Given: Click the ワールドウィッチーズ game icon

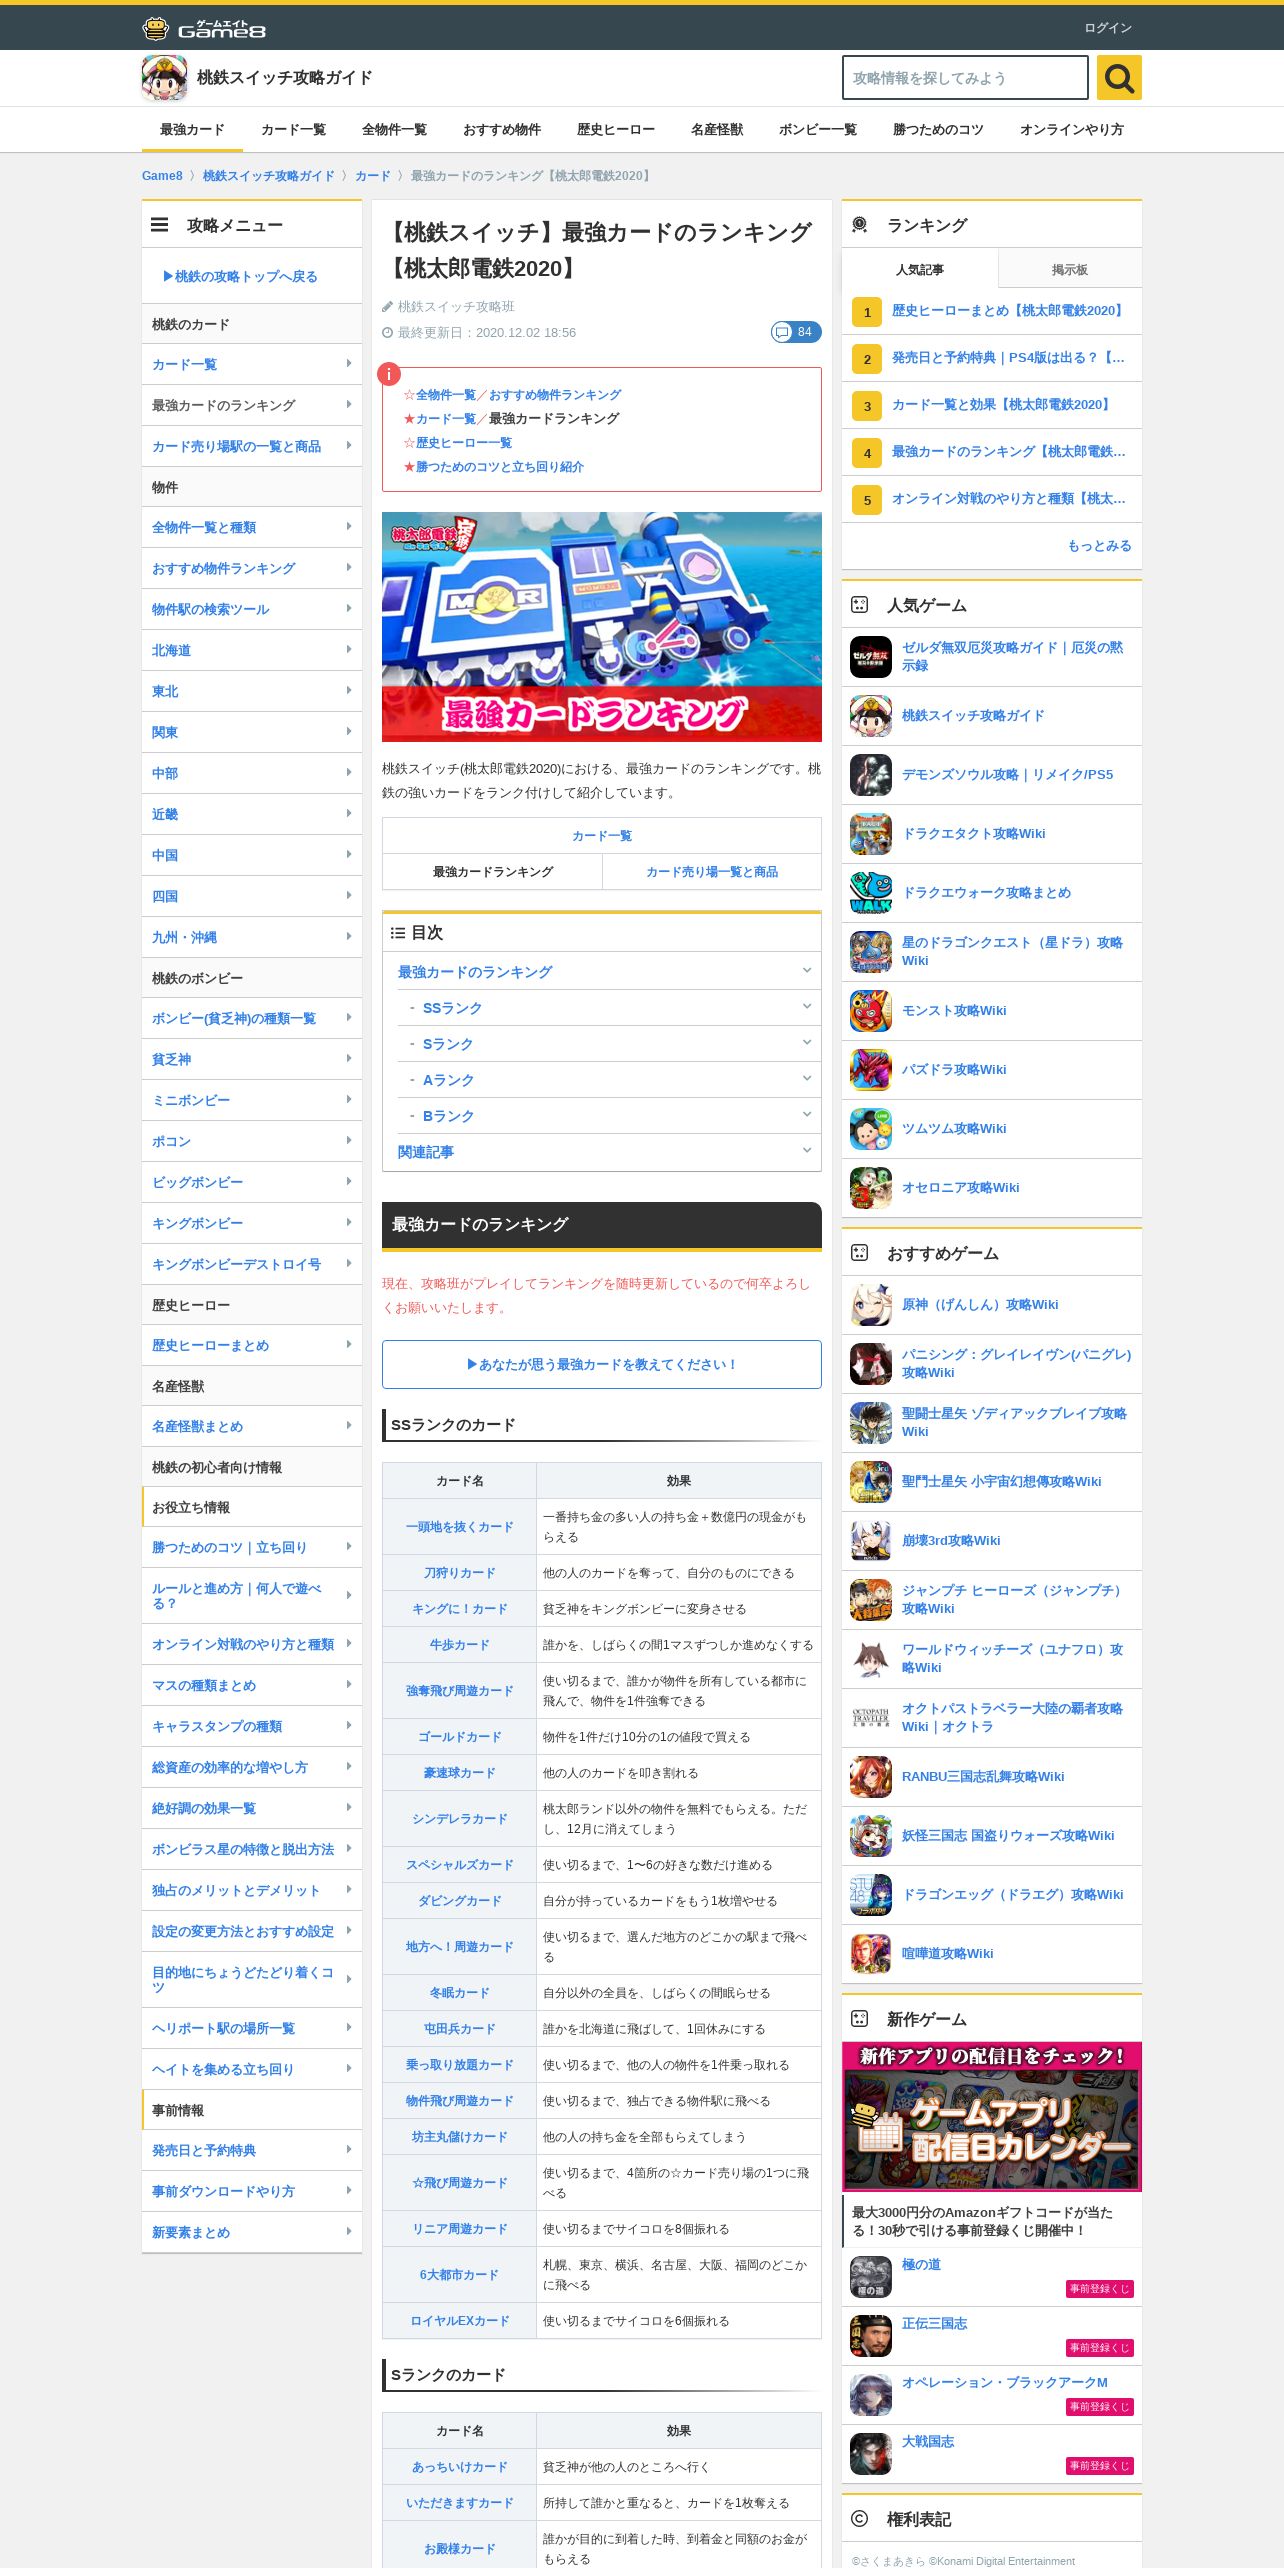Looking at the screenshot, I should pos(871,1659).
